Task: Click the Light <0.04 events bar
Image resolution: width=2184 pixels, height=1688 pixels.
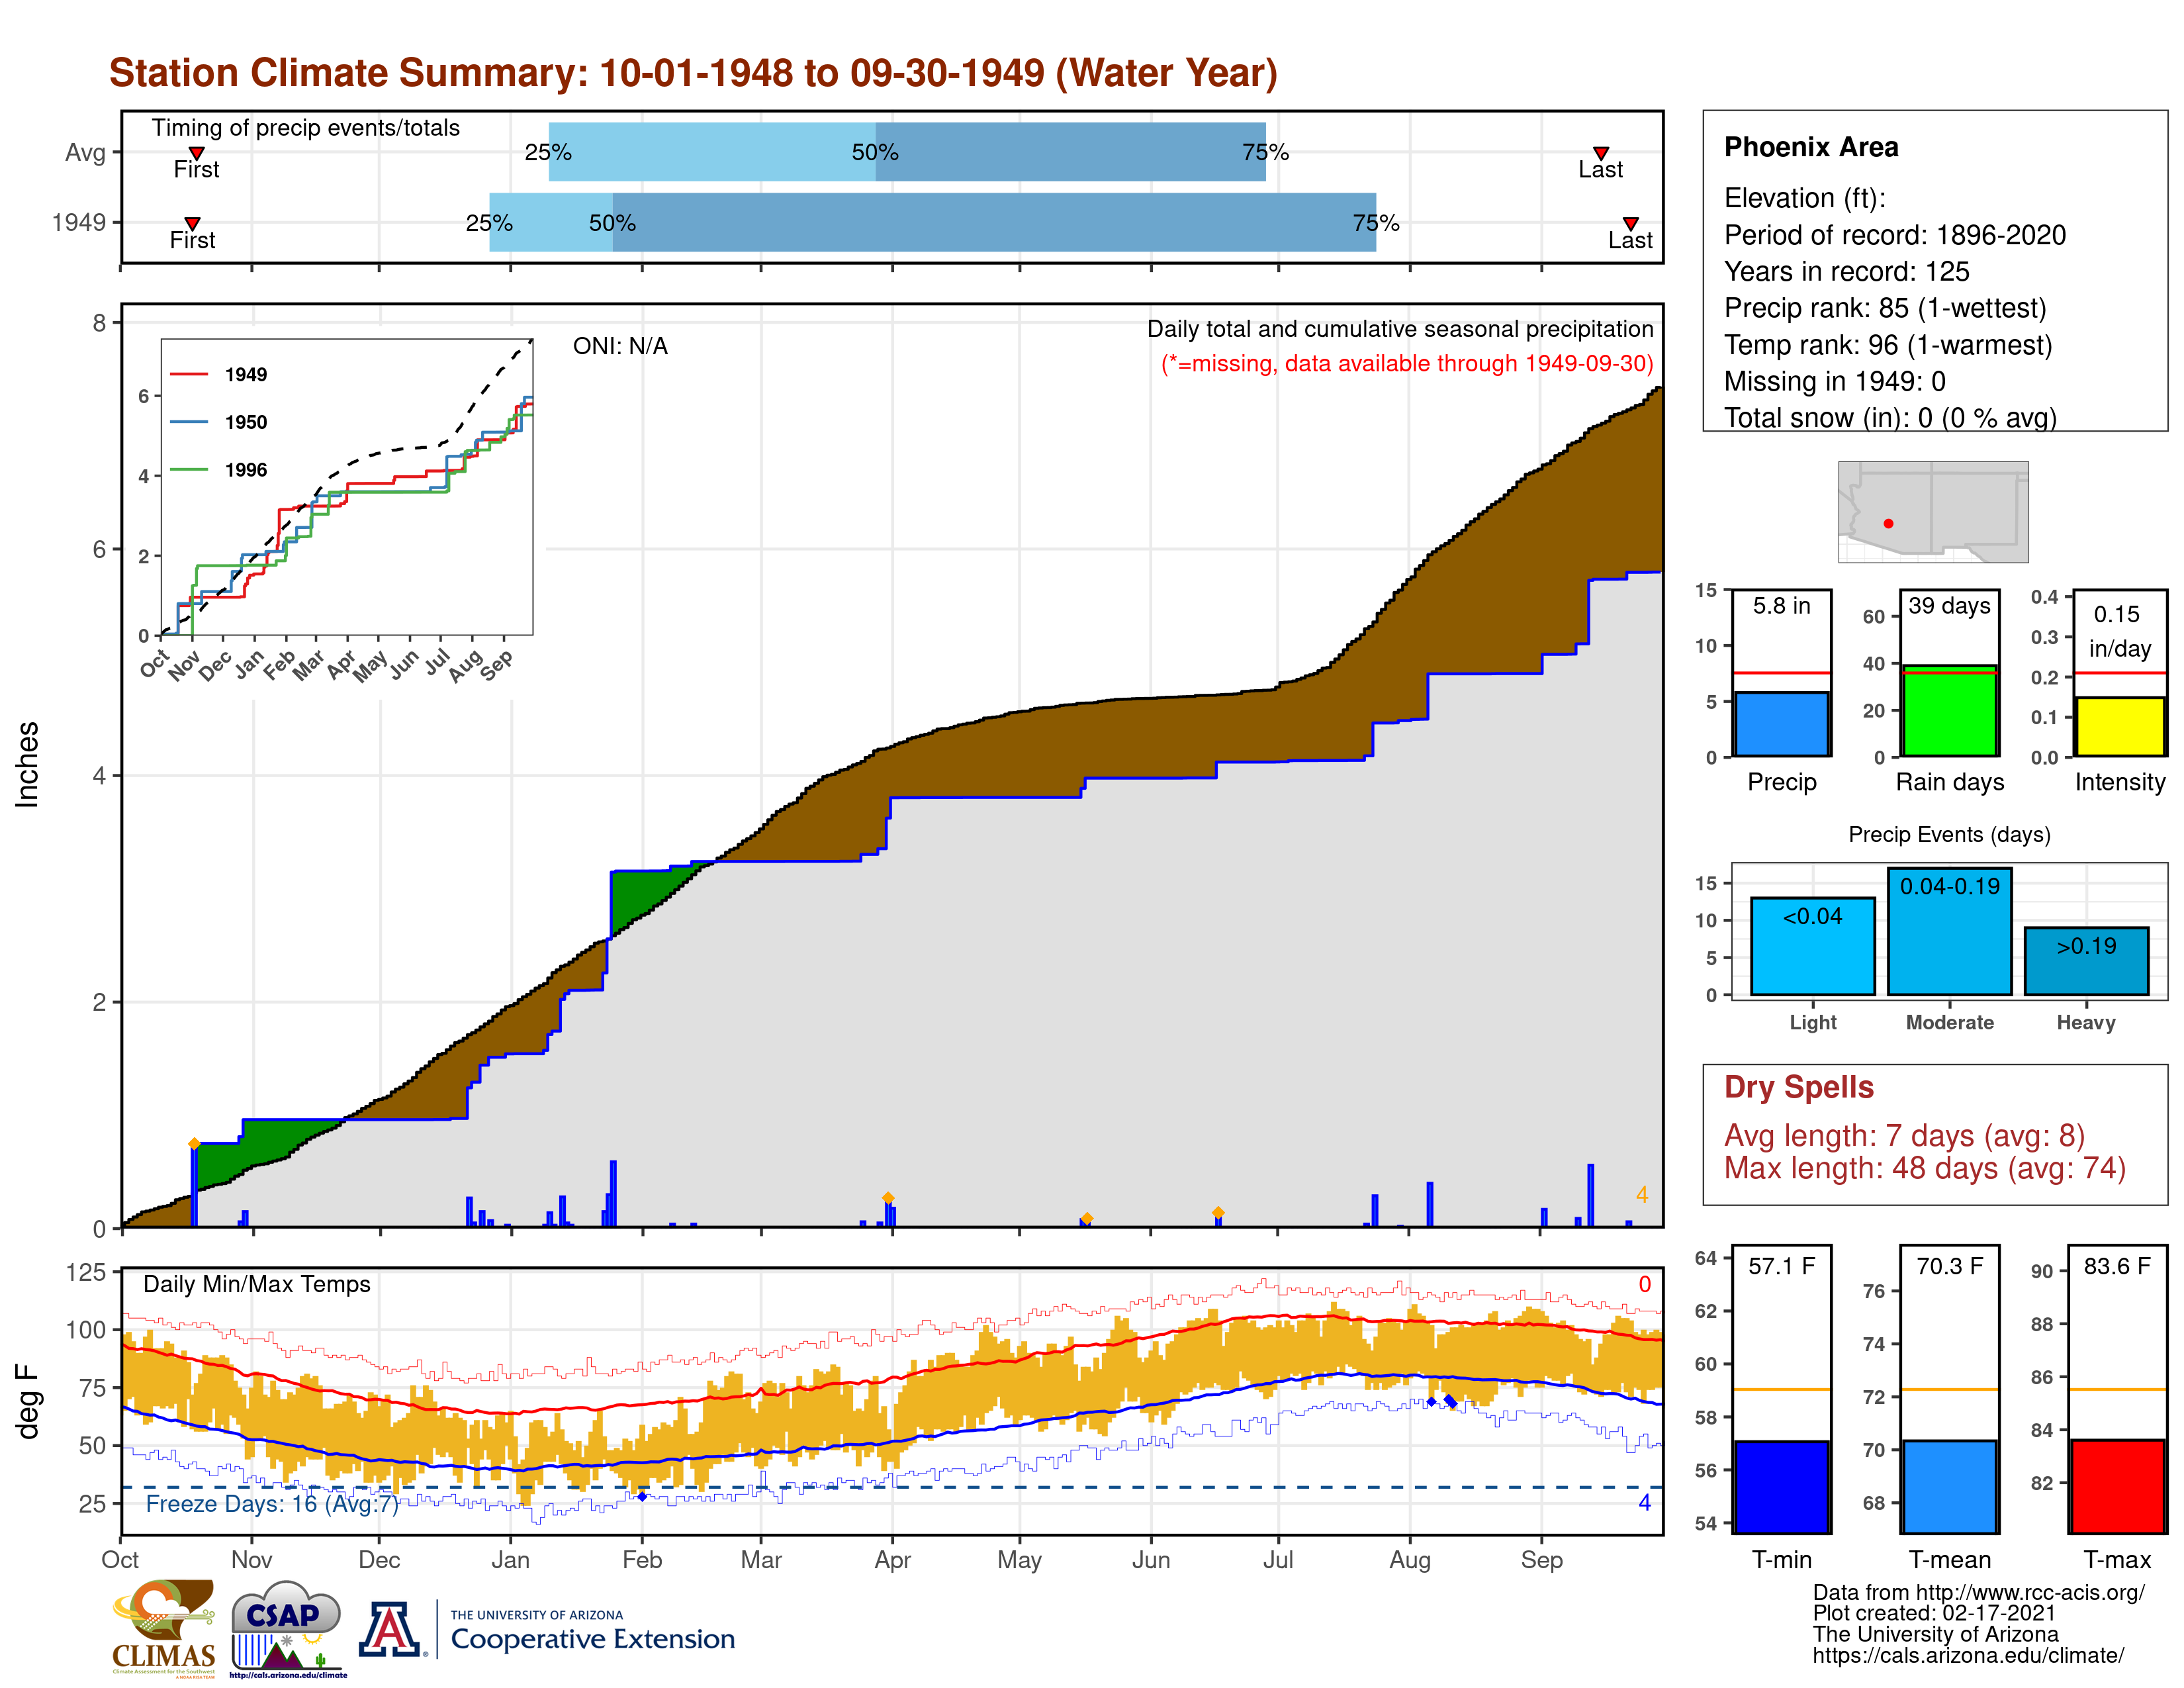Action: (1813, 946)
